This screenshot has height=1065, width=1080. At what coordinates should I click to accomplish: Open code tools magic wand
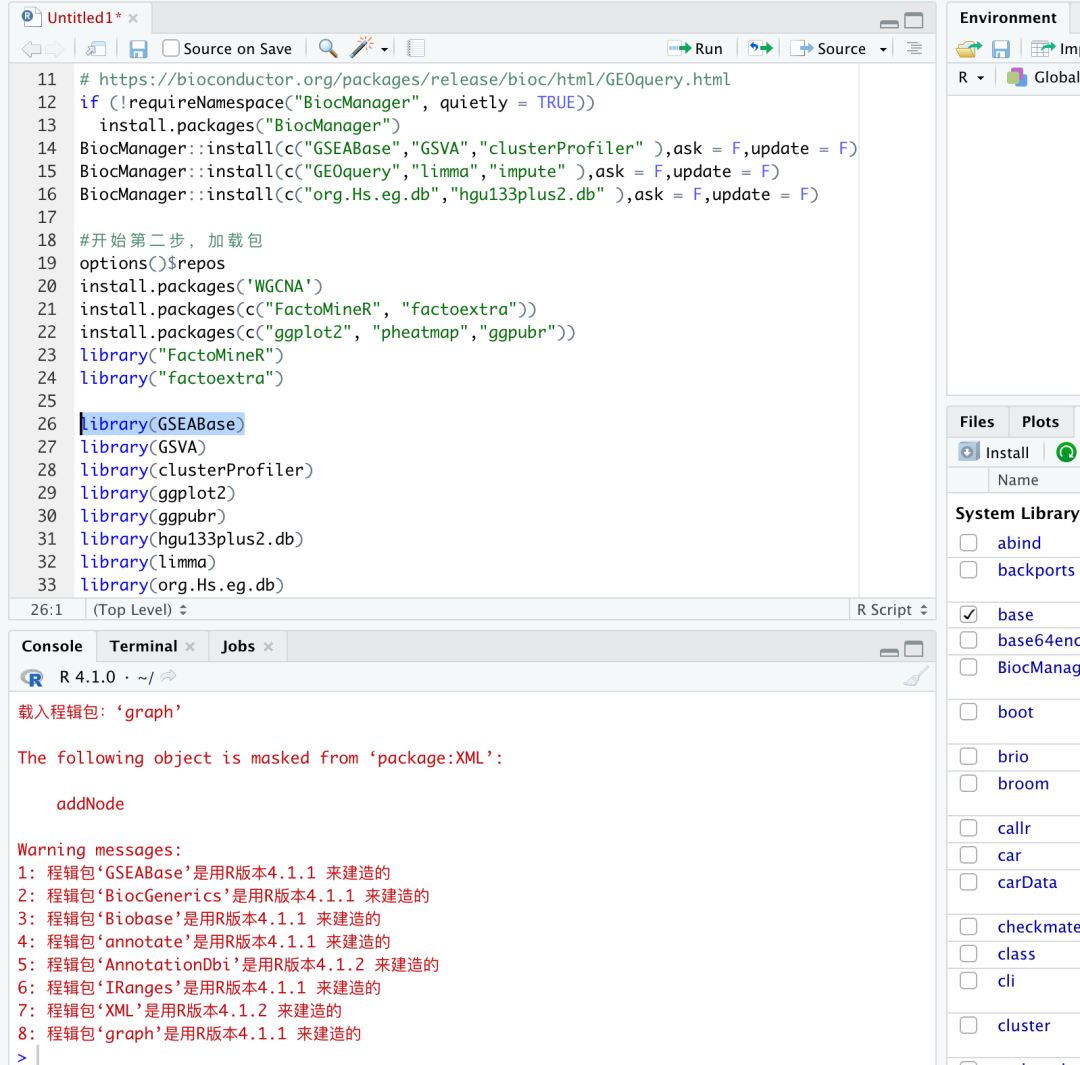pos(362,48)
